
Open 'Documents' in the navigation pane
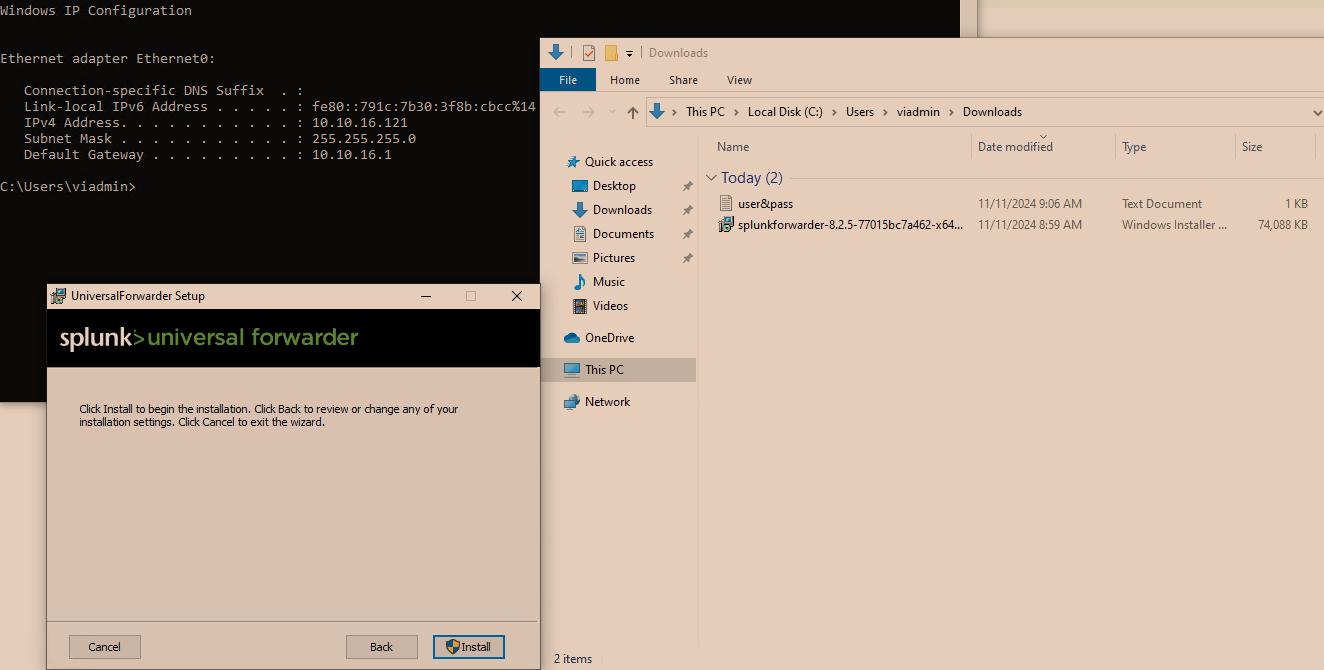tap(623, 234)
